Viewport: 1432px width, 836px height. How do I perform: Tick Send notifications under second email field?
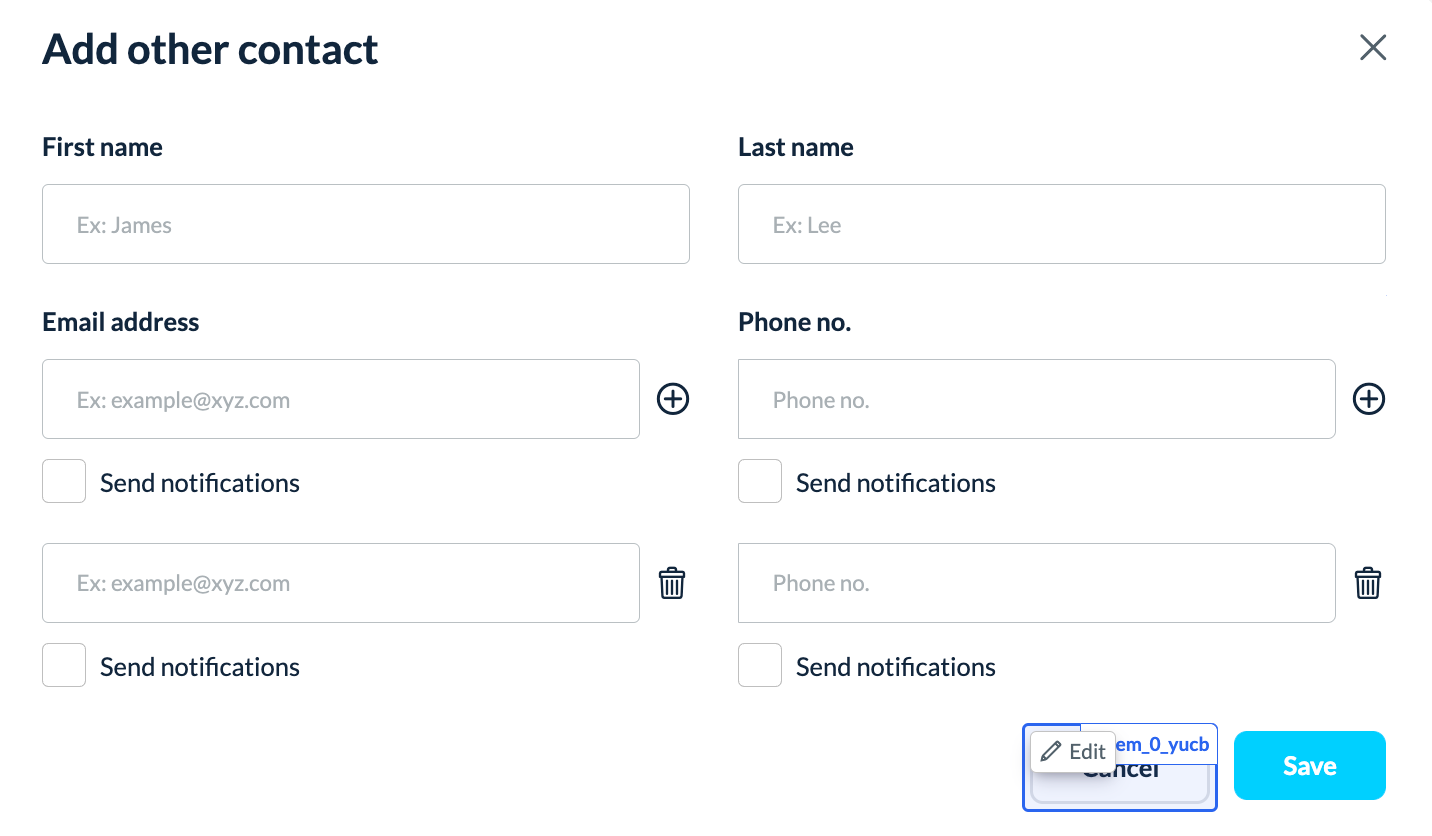(64, 665)
